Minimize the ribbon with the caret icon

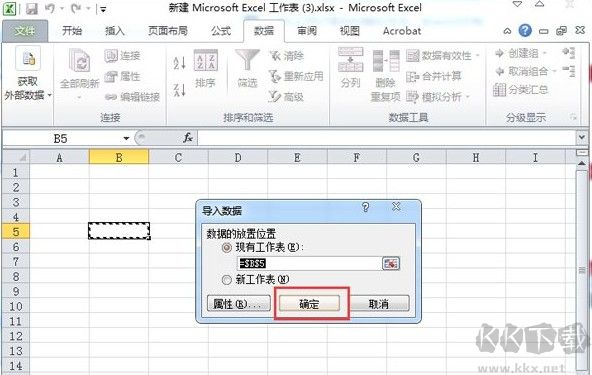[x=507, y=31]
